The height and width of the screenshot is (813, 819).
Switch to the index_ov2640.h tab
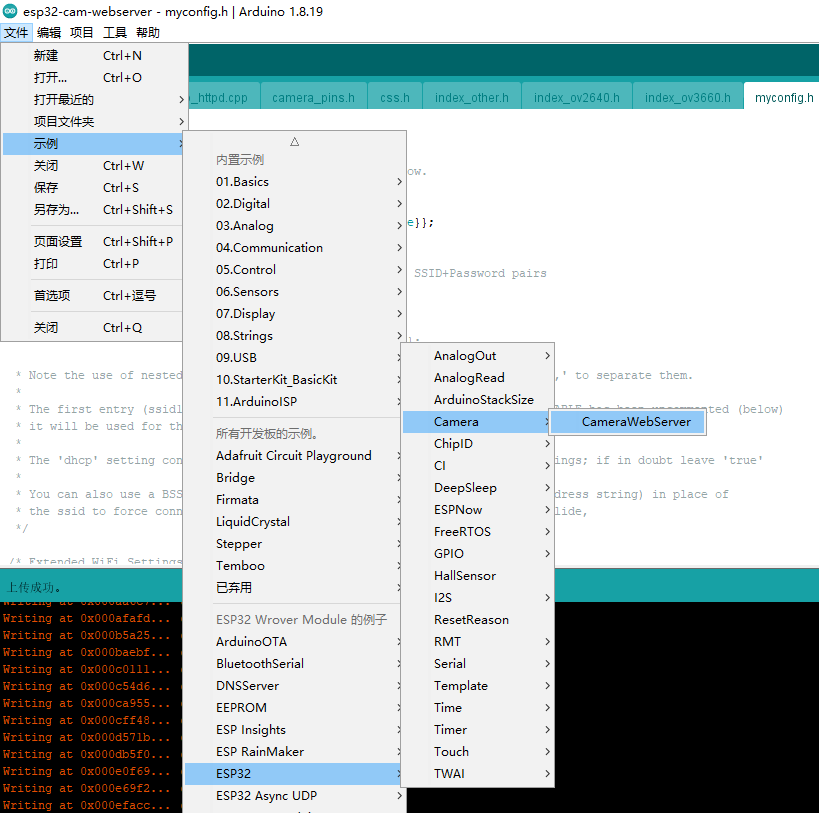coord(576,97)
